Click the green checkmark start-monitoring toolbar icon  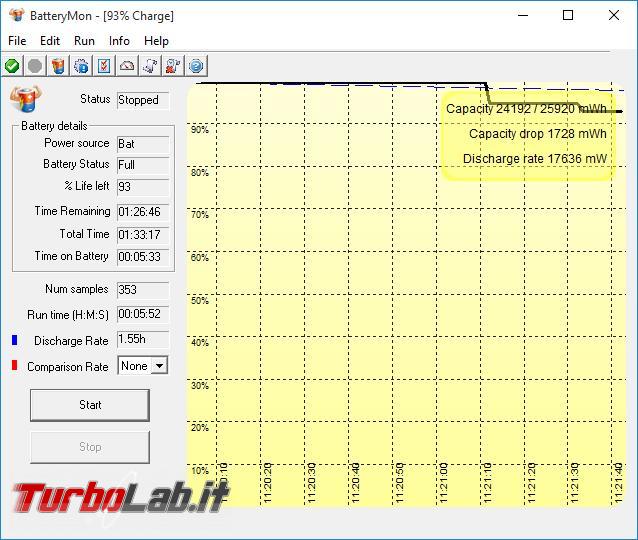(12, 66)
